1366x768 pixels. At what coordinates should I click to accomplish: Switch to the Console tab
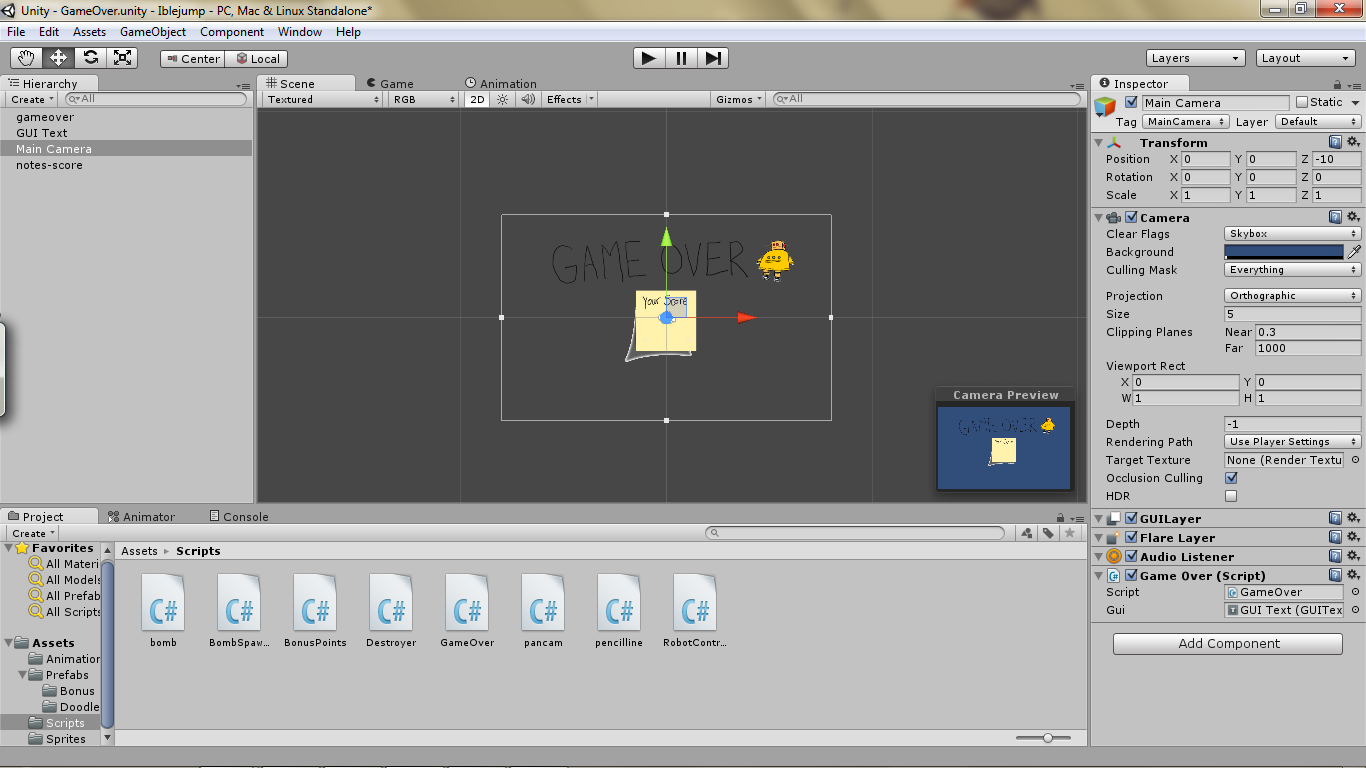click(239, 517)
